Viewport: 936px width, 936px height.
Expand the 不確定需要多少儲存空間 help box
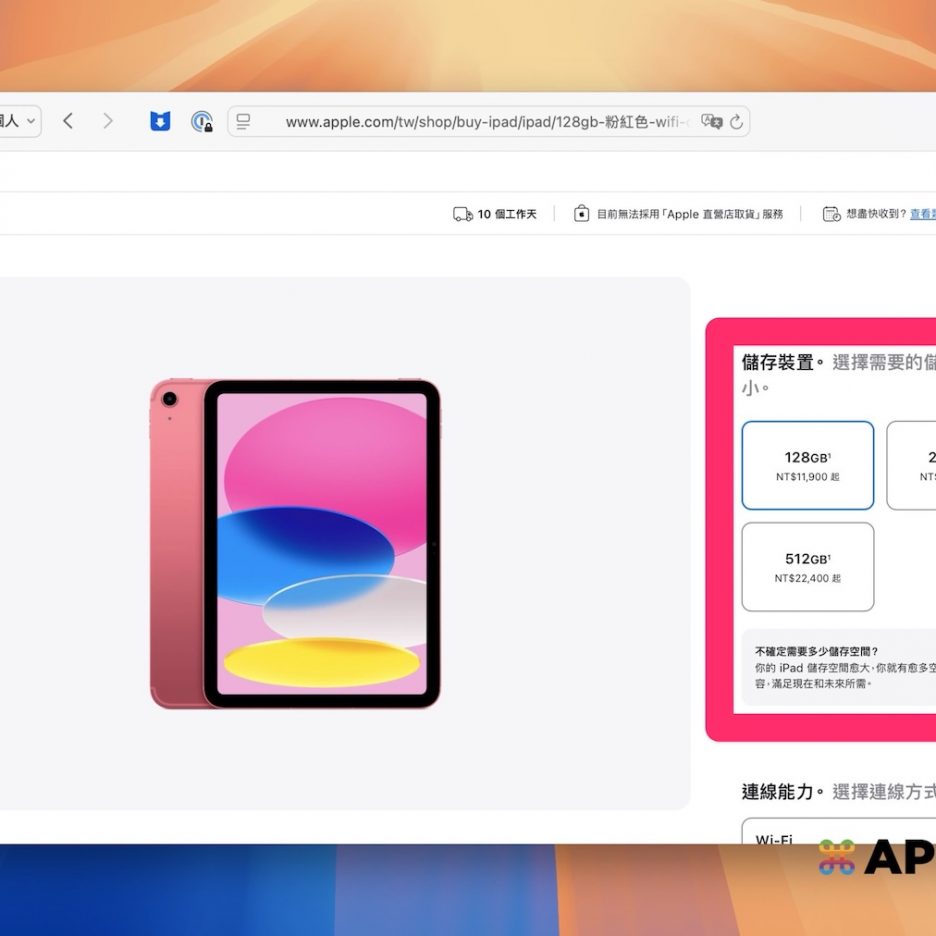(x=838, y=667)
